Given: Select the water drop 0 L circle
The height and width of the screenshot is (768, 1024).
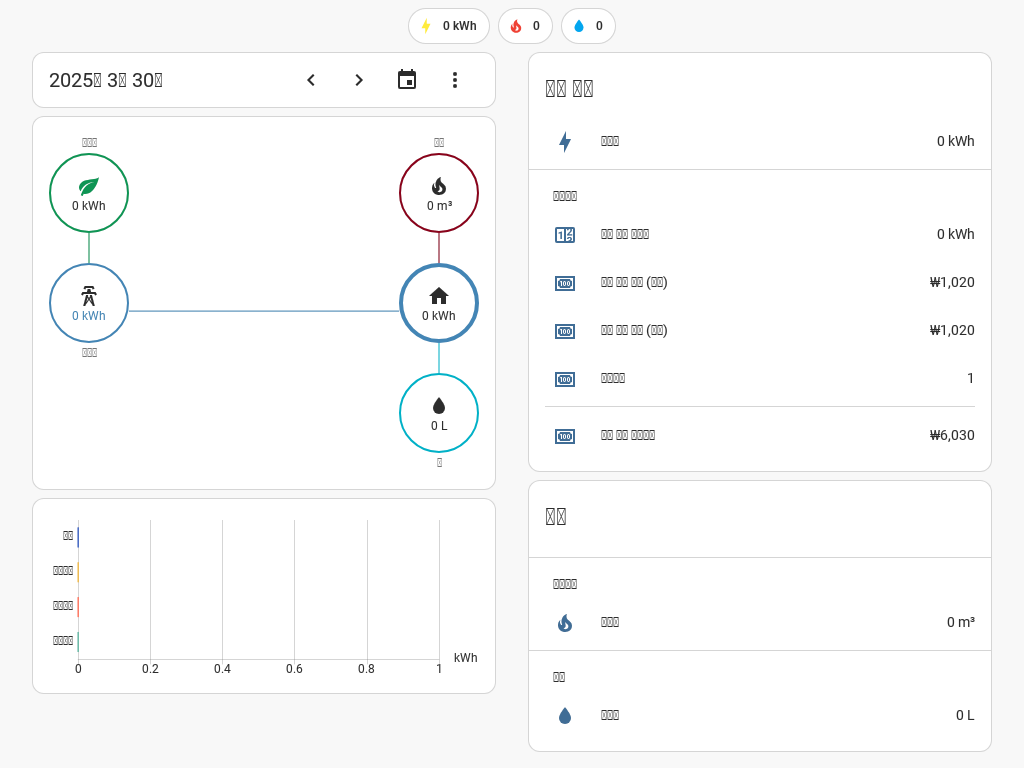Looking at the screenshot, I should 439,413.
